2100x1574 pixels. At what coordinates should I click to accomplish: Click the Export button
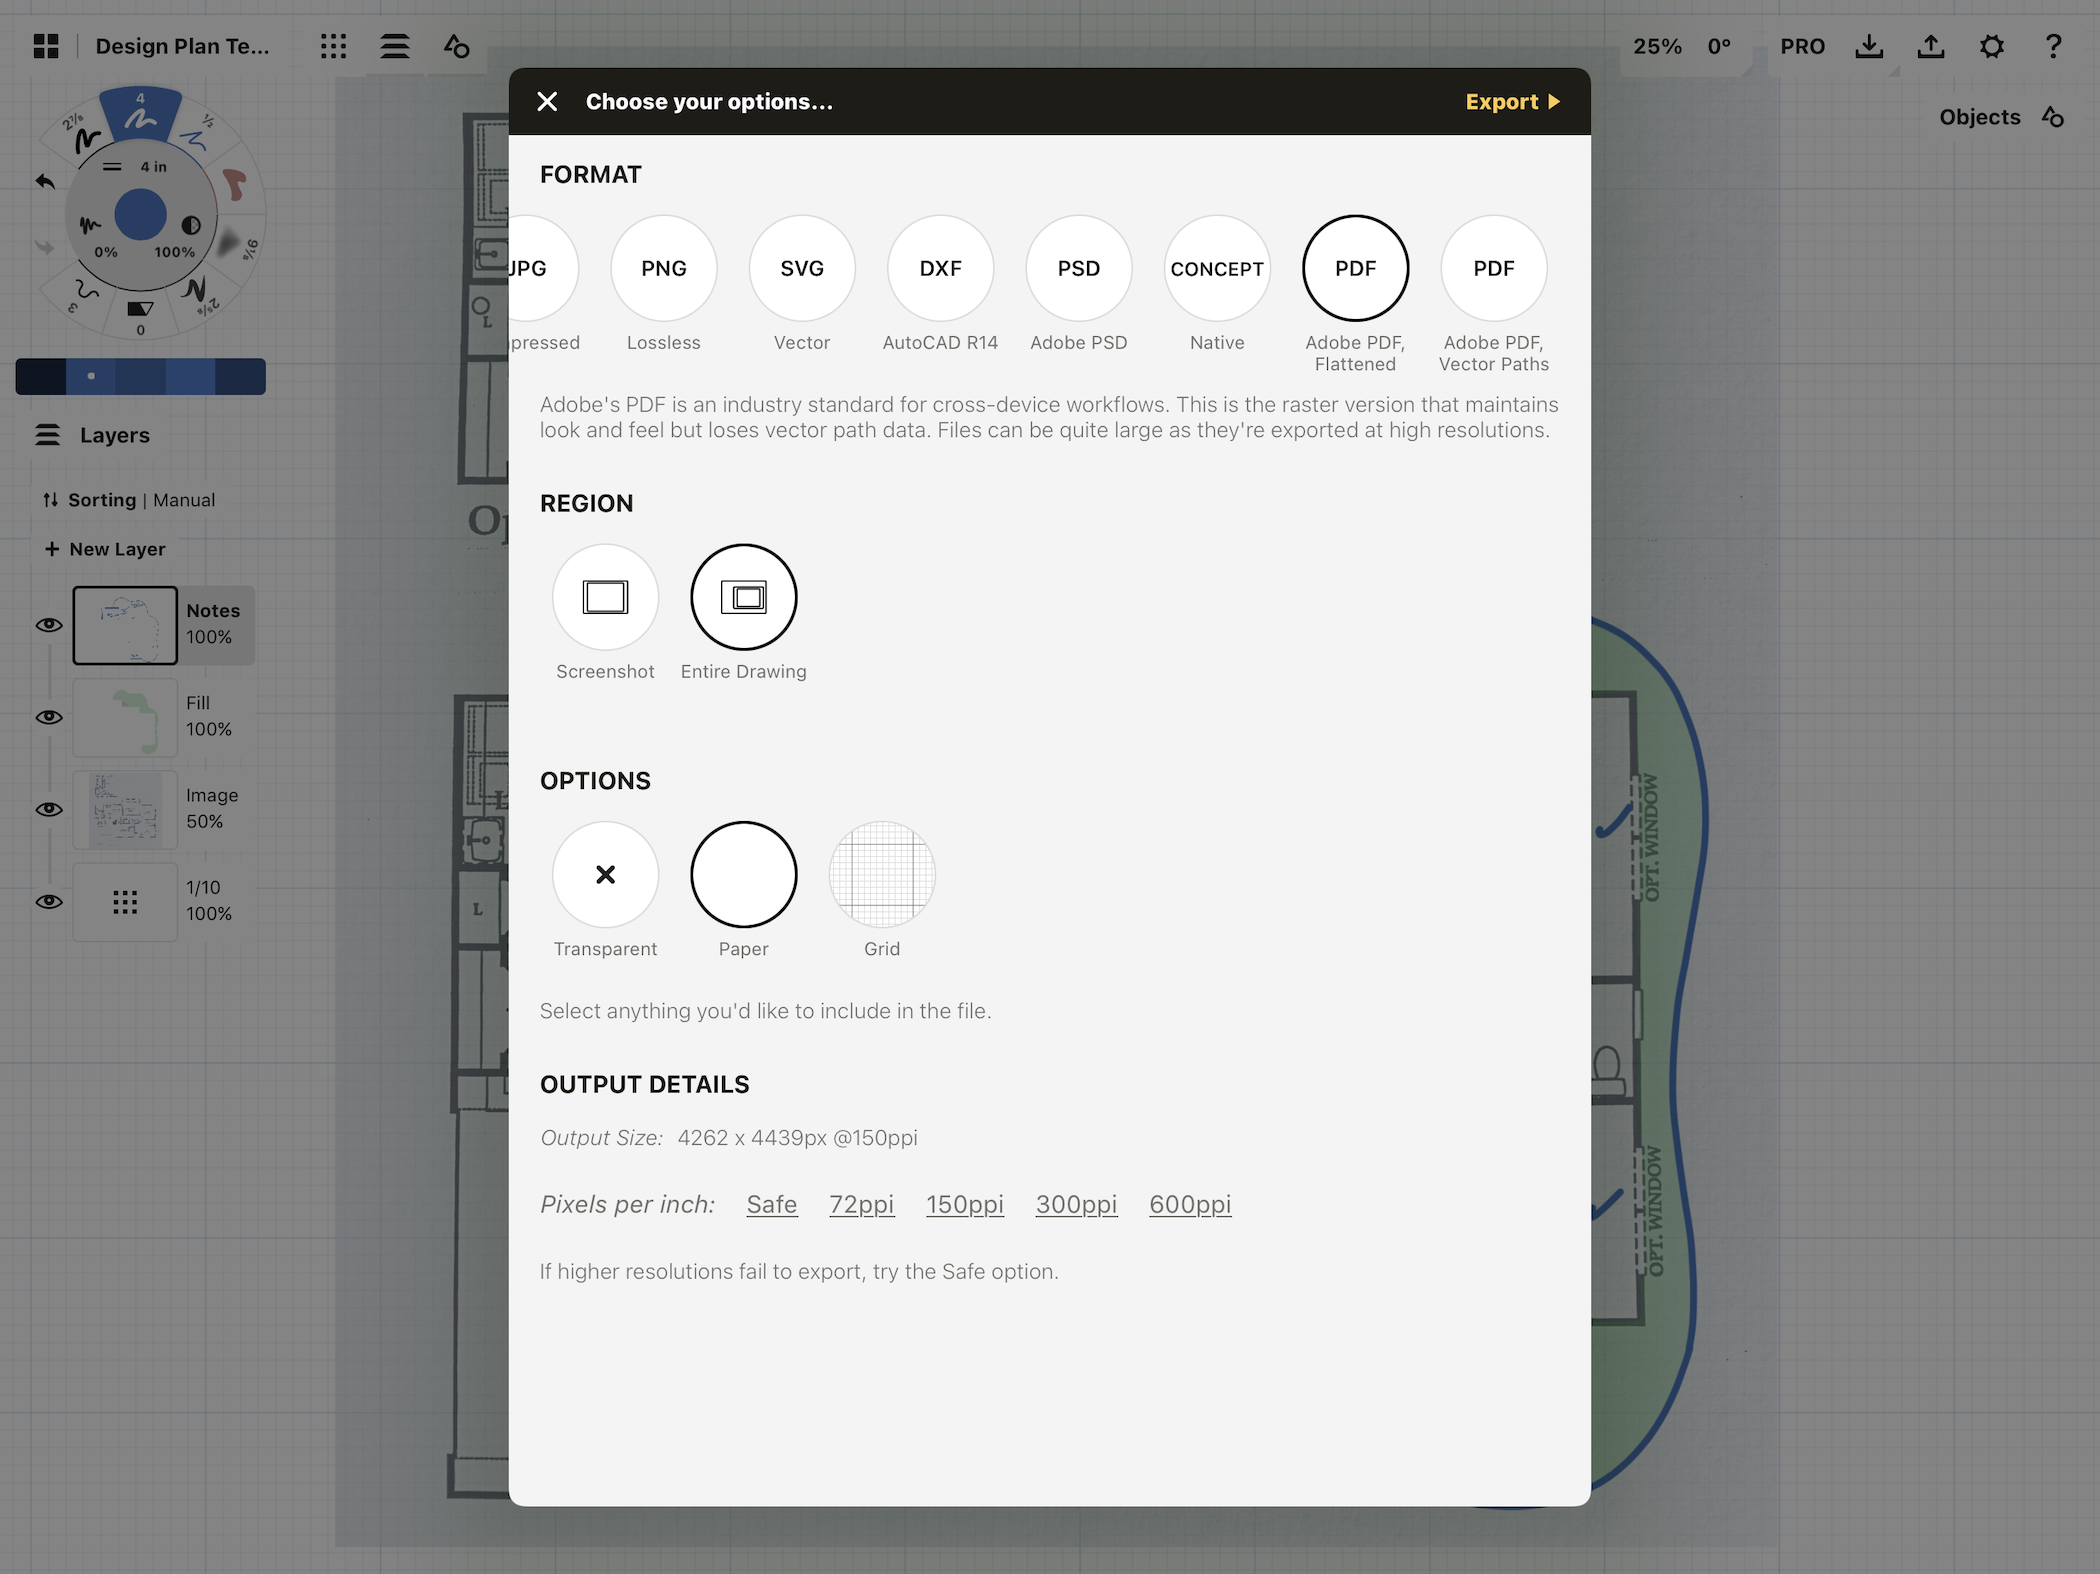coord(1511,102)
